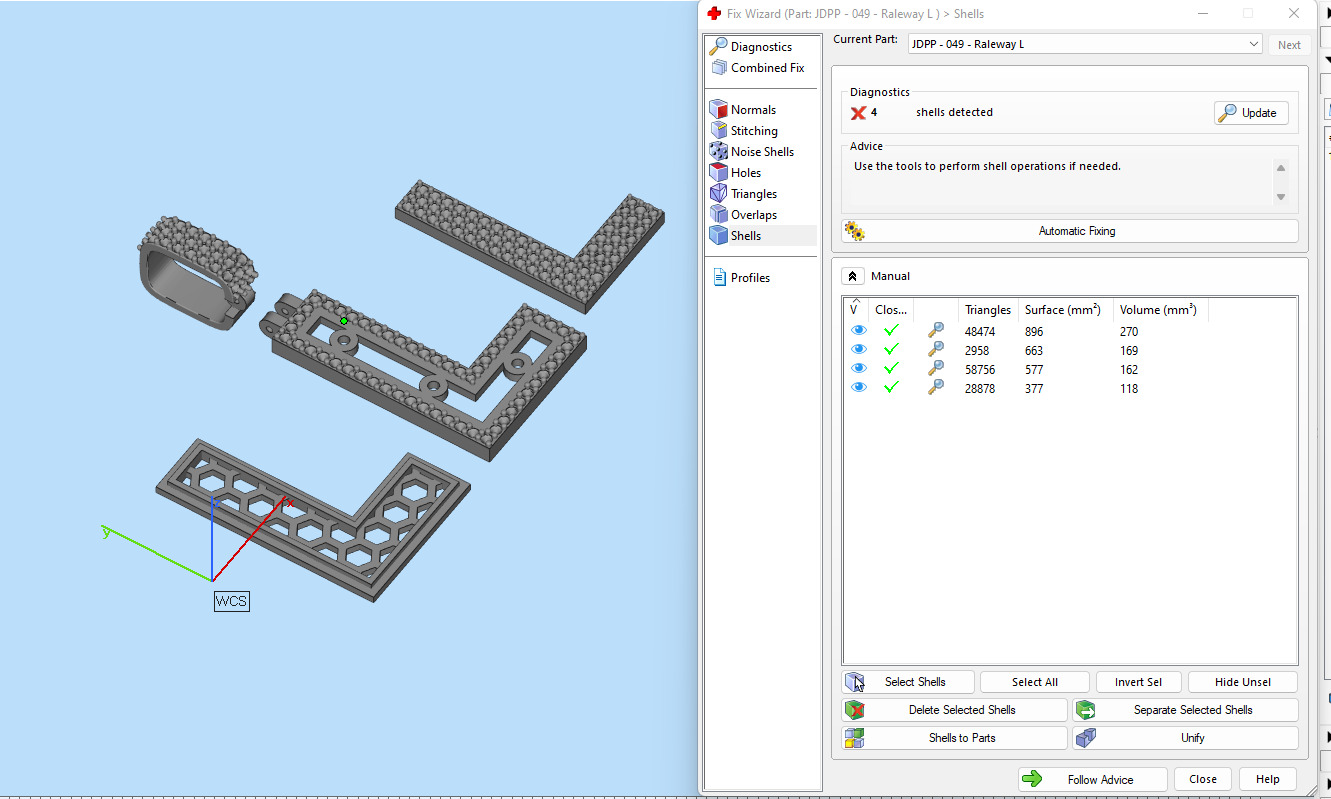1331x799 pixels.
Task: Open the Profiles page
Action: pos(741,278)
